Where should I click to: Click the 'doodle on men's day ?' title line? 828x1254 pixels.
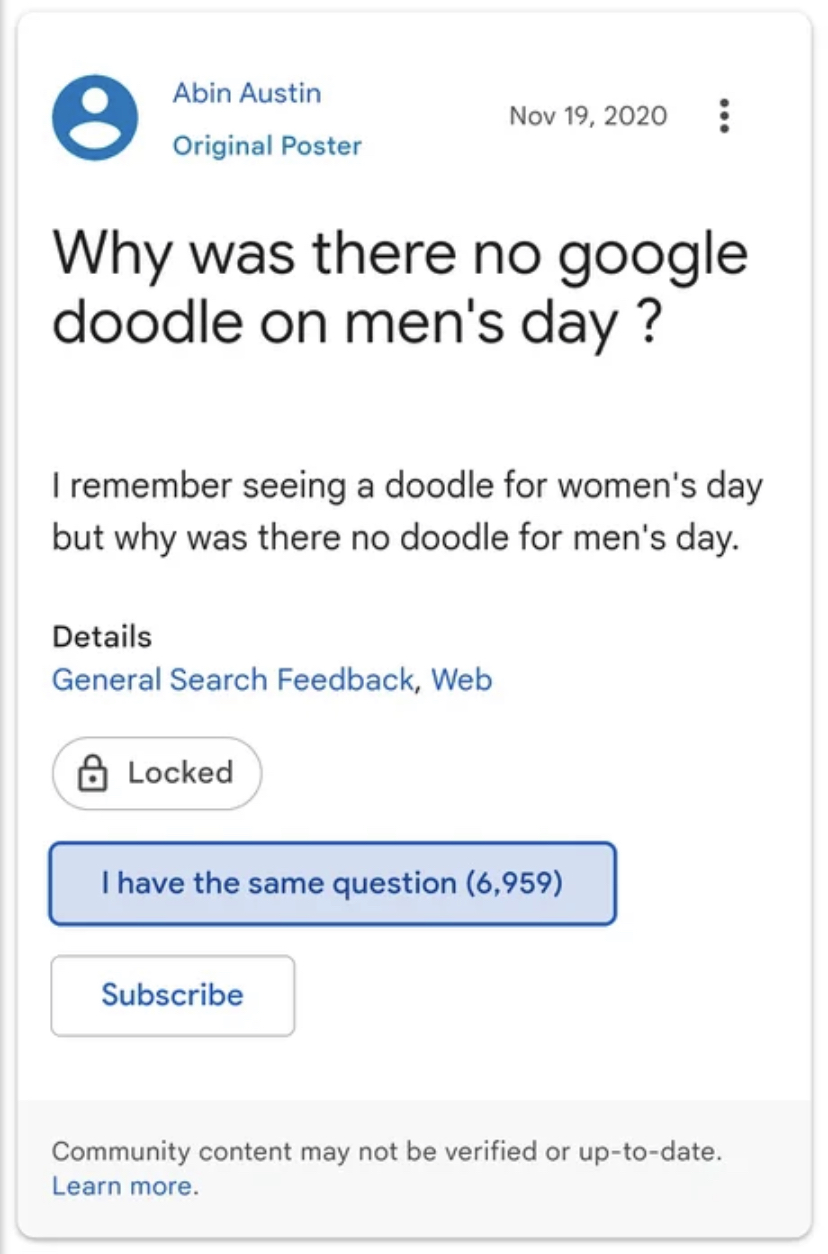coord(356,325)
